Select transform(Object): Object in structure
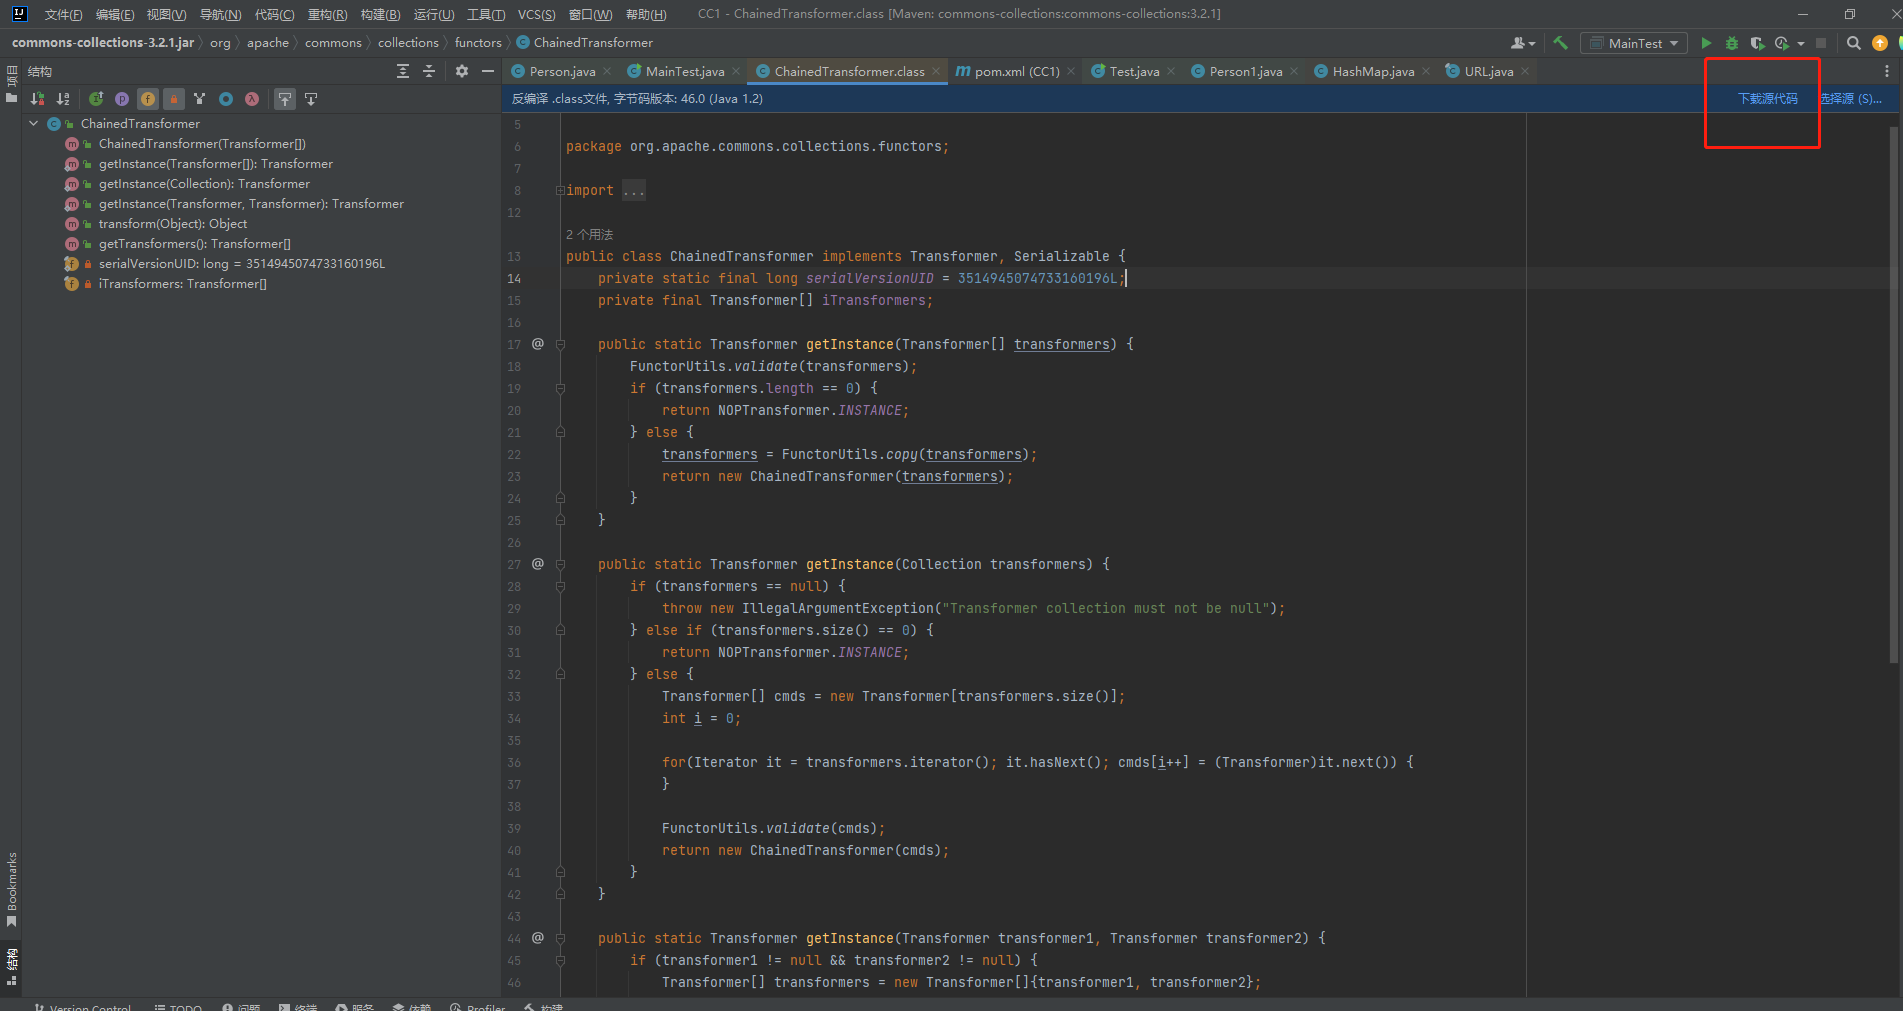1903x1011 pixels. [173, 224]
